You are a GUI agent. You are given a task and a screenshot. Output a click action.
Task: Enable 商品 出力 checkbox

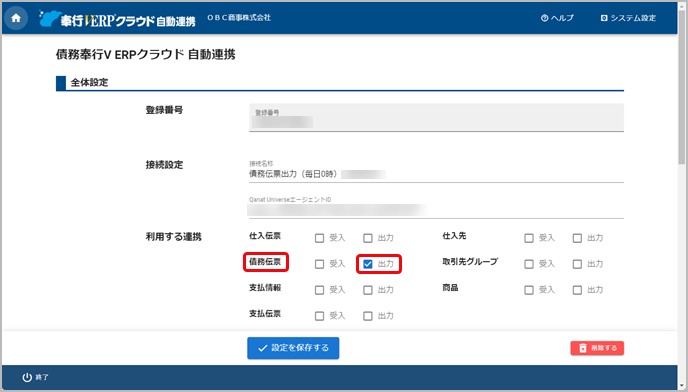click(577, 290)
